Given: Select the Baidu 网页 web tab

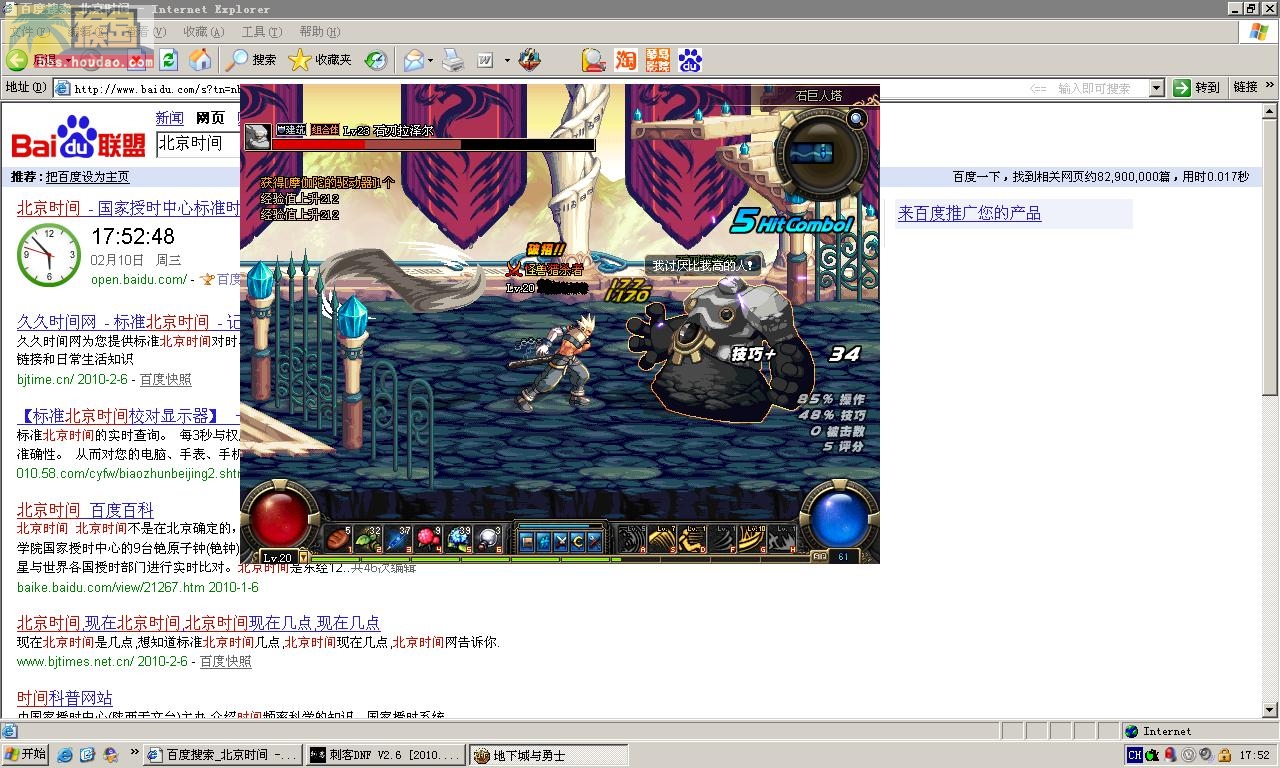Looking at the screenshot, I should pyautogui.click(x=210, y=118).
